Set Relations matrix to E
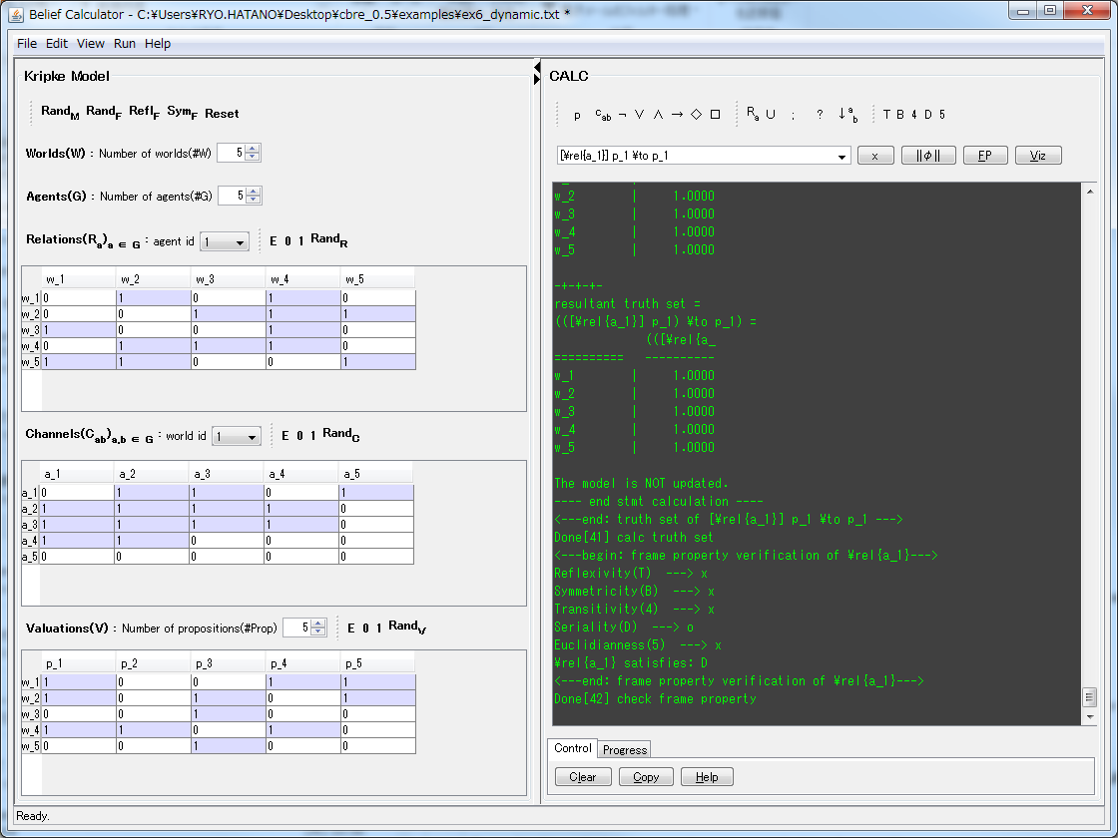This screenshot has width=1118, height=838. point(274,241)
